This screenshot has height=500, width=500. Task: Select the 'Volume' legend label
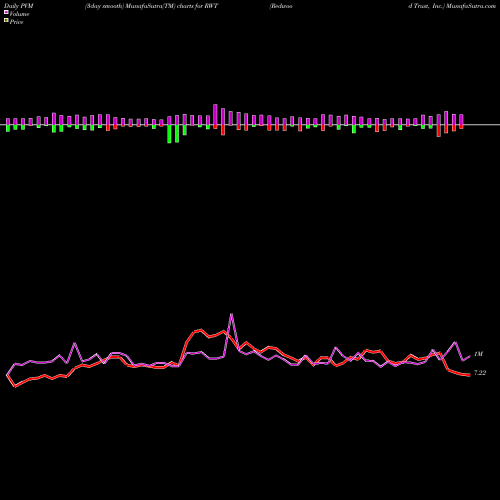point(19,14)
